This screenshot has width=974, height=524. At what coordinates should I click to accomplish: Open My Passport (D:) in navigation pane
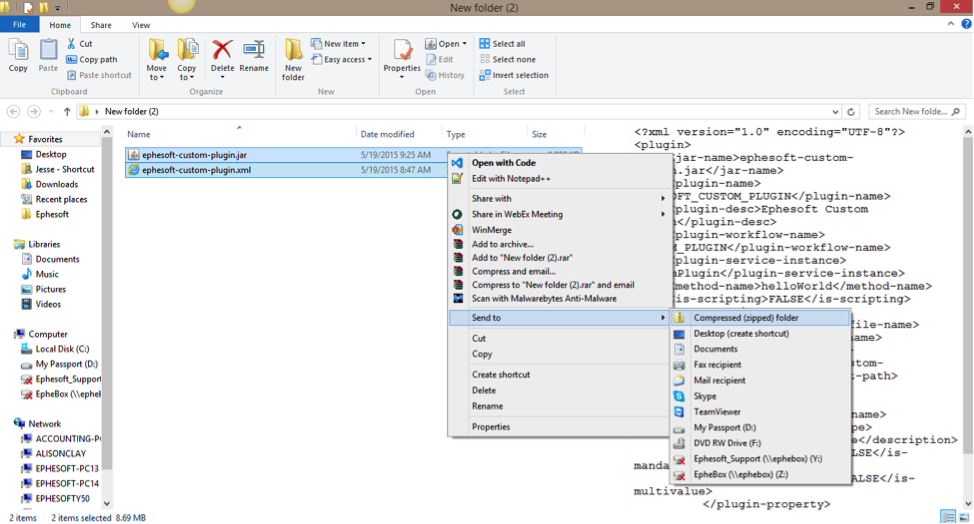[x=66, y=364]
